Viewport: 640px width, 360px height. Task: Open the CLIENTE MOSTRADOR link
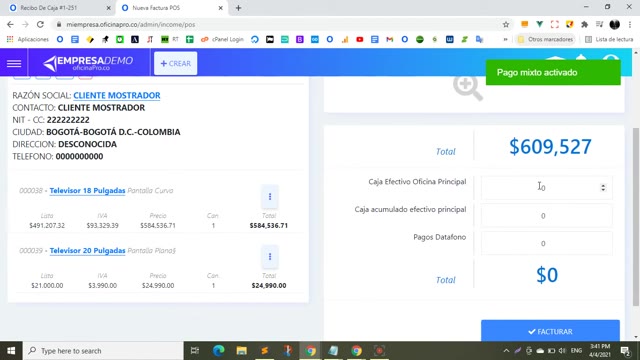117,96
